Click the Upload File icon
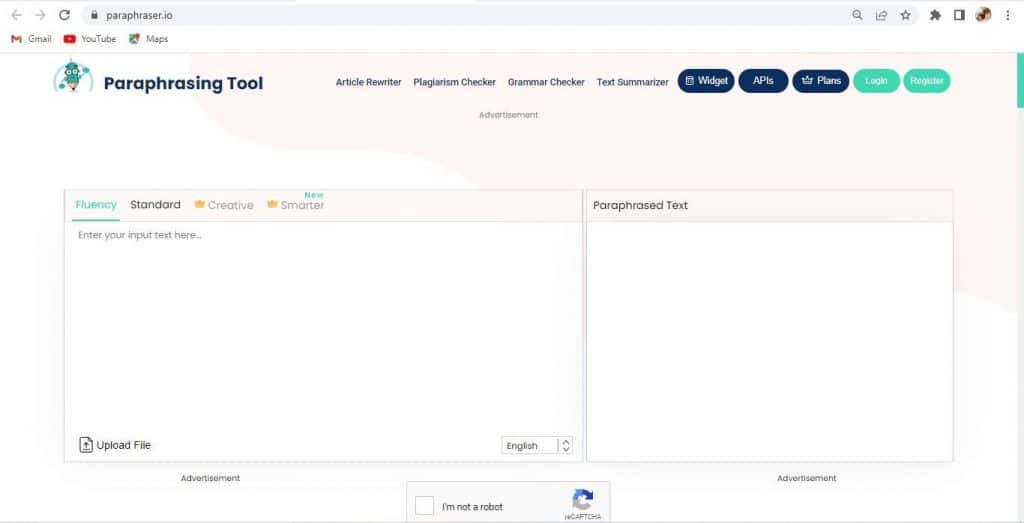This screenshot has width=1024, height=523. click(x=86, y=445)
